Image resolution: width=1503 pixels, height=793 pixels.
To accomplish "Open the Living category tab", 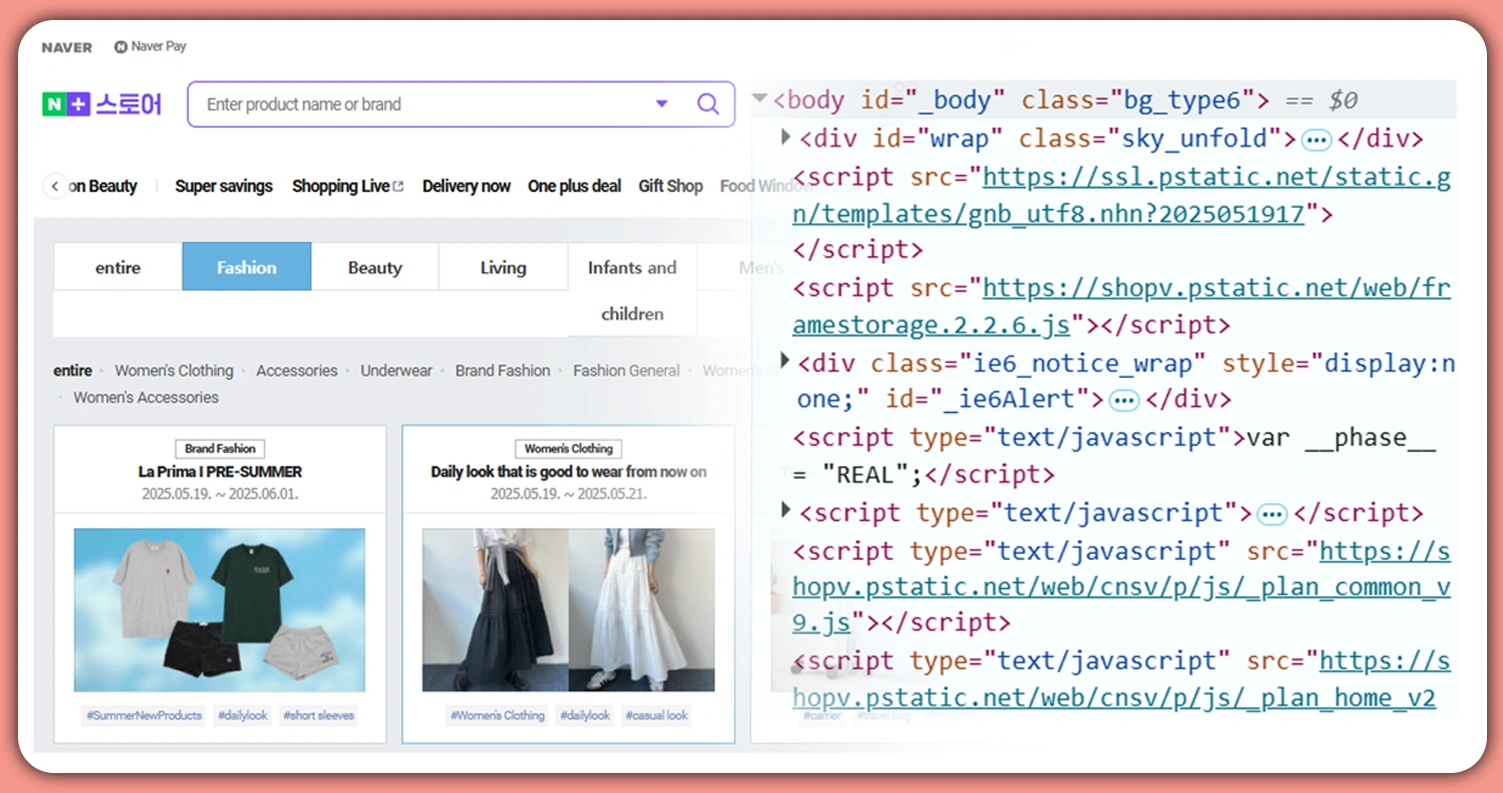I will pyautogui.click(x=502, y=267).
